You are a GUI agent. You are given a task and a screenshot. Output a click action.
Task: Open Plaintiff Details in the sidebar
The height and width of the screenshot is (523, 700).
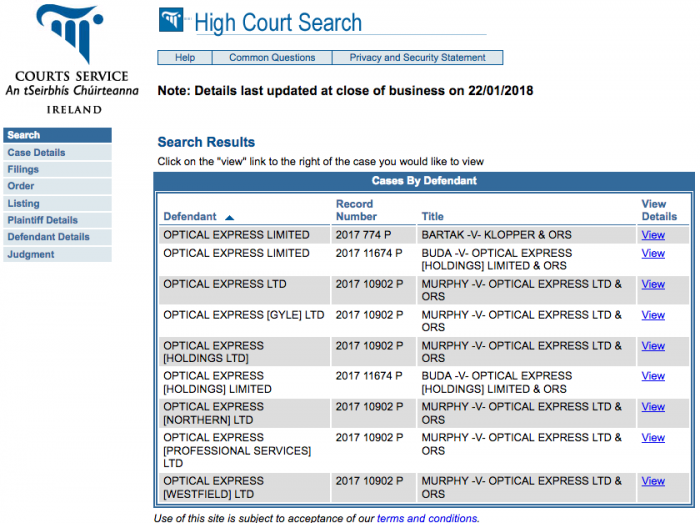(x=58, y=220)
